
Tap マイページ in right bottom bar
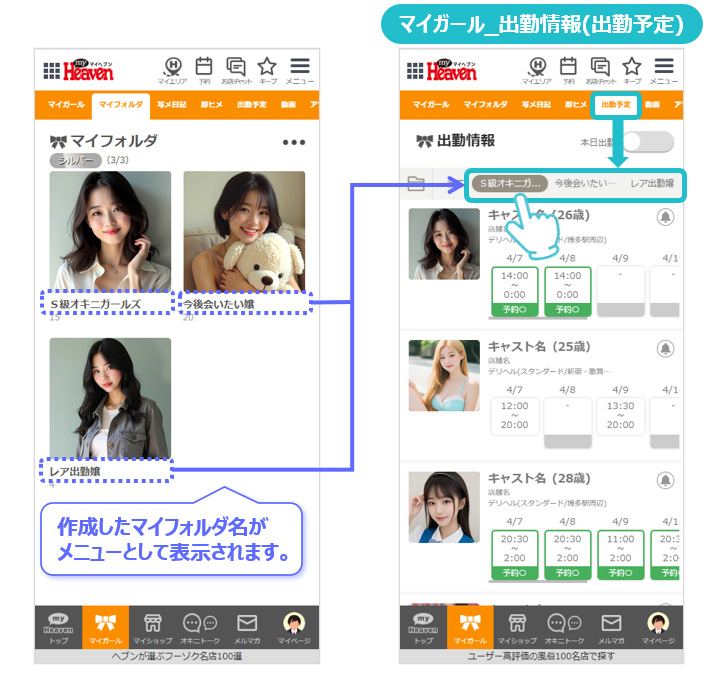tap(658, 627)
